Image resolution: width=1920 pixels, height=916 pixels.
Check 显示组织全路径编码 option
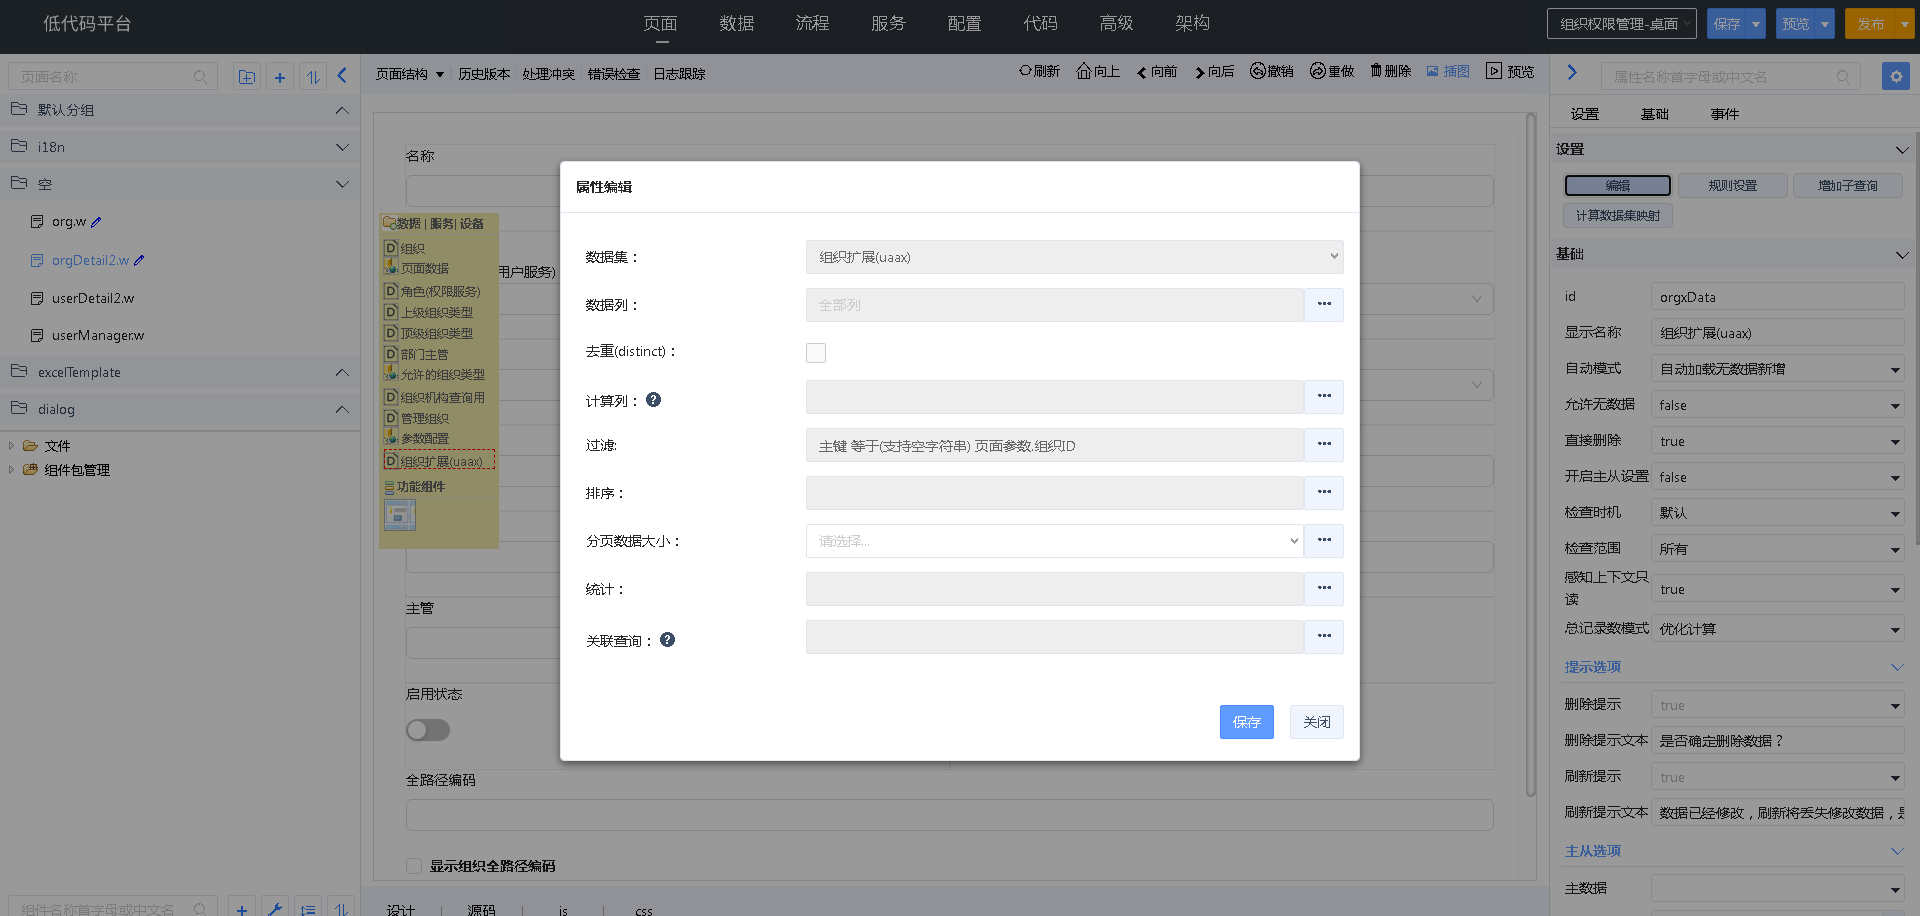coord(413,866)
